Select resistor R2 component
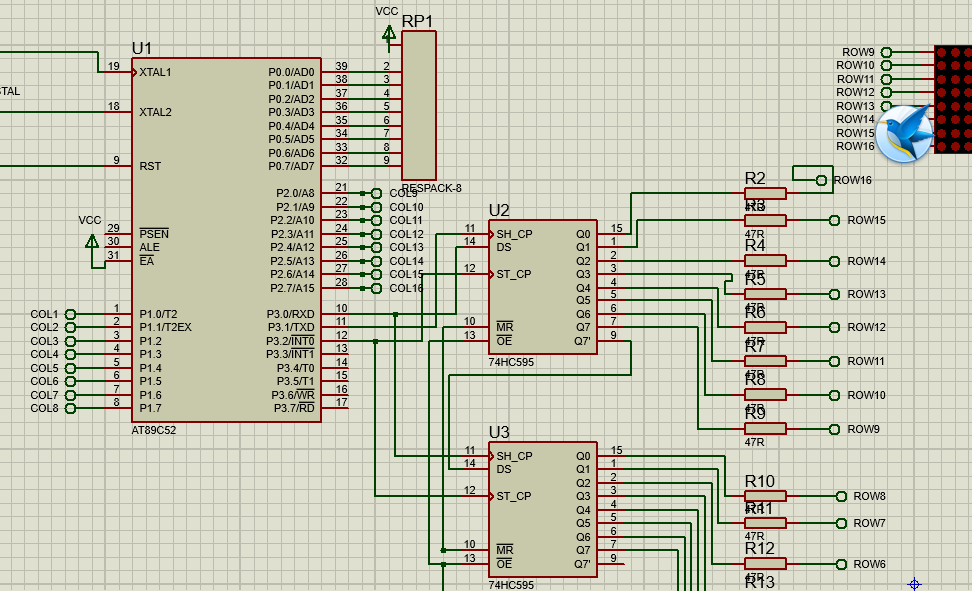 pos(765,193)
